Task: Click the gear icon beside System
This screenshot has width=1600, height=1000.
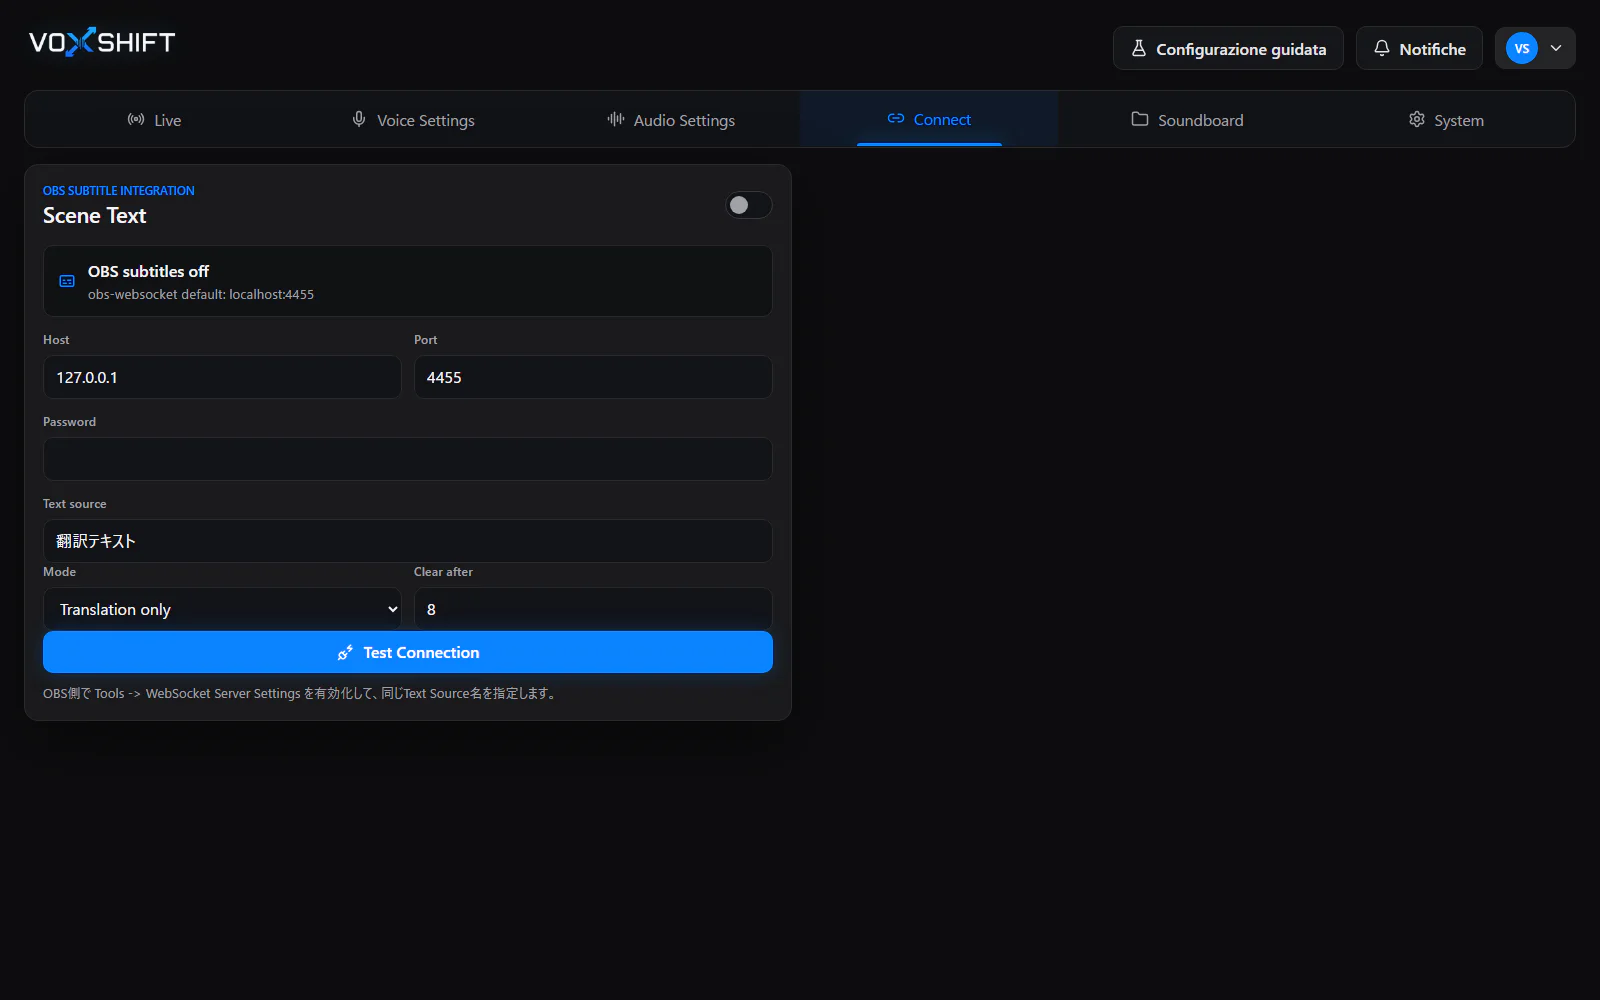Action: pos(1416,119)
